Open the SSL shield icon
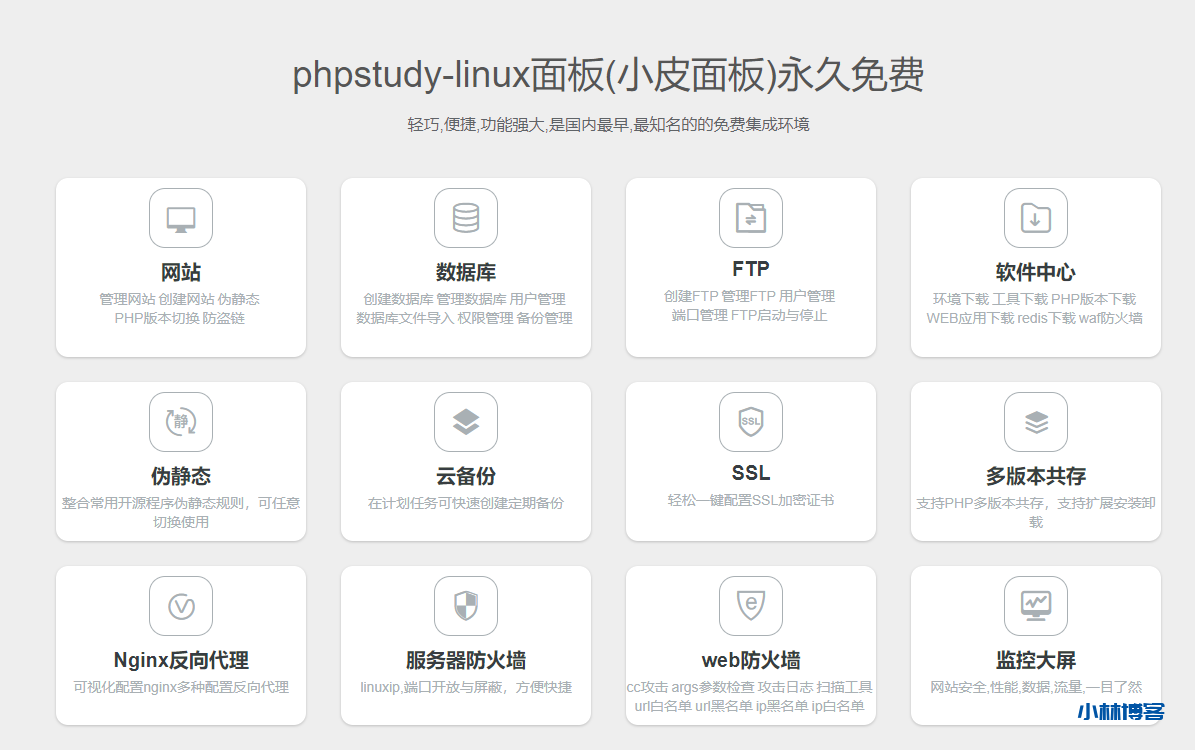Image resolution: width=1195 pixels, height=750 pixels. tap(750, 422)
